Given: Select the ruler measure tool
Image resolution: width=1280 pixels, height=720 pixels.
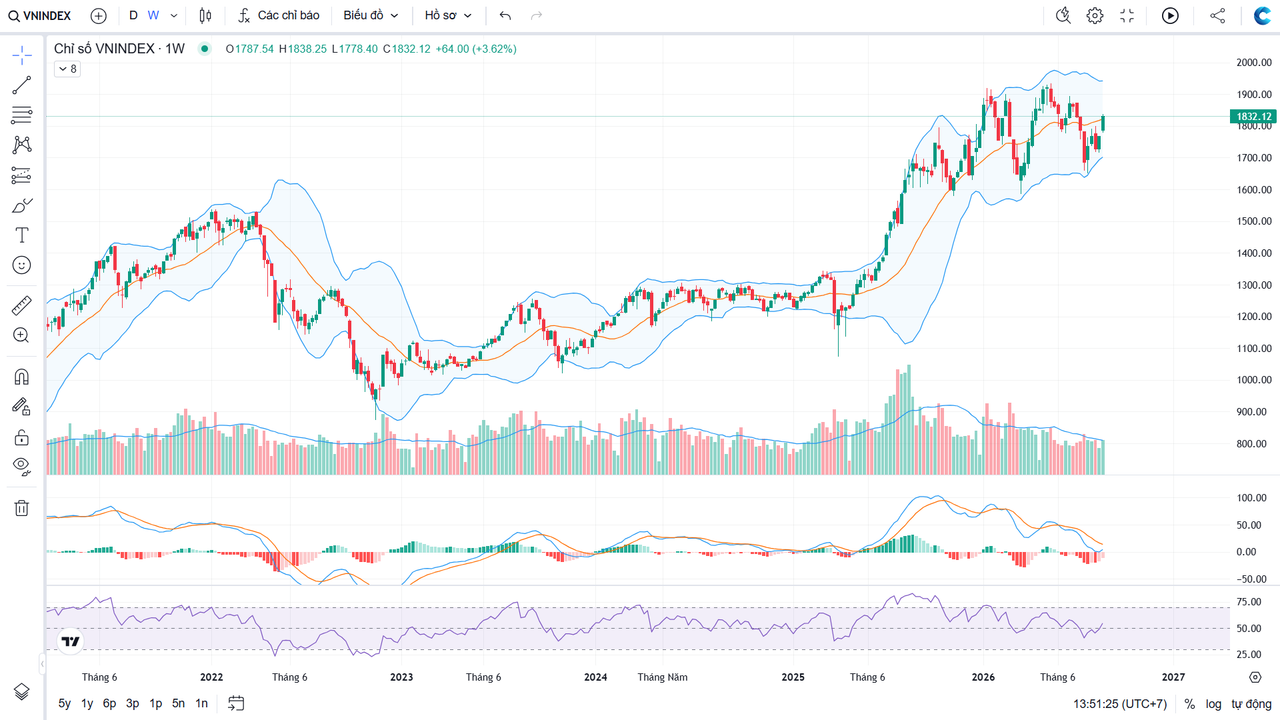Looking at the screenshot, I should [21, 305].
